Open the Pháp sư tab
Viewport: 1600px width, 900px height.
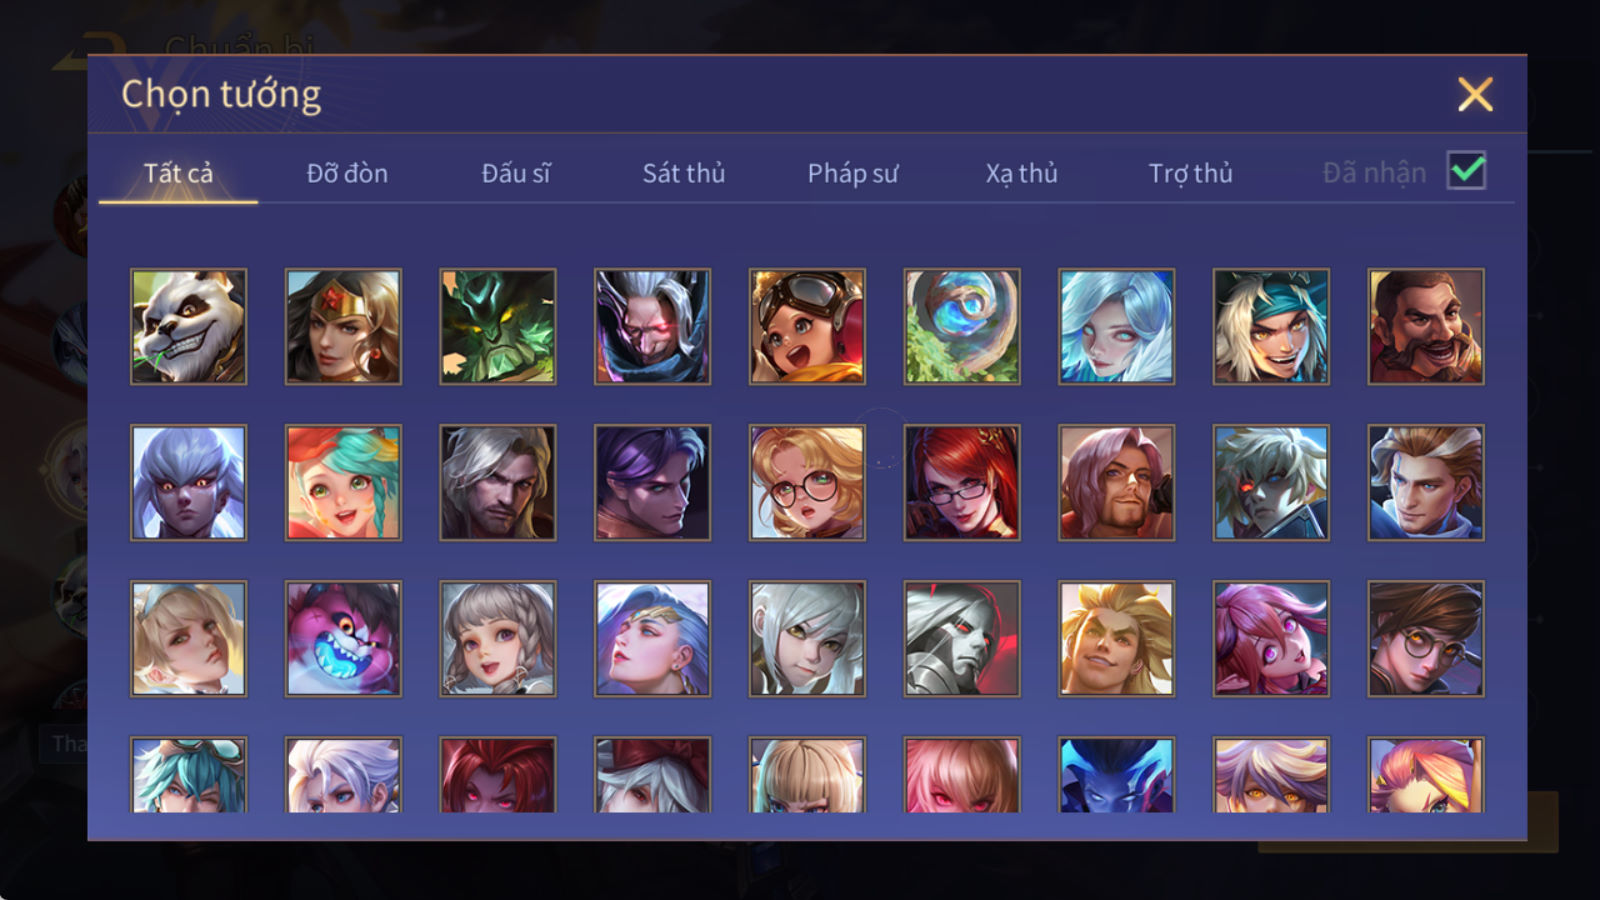pos(853,173)
